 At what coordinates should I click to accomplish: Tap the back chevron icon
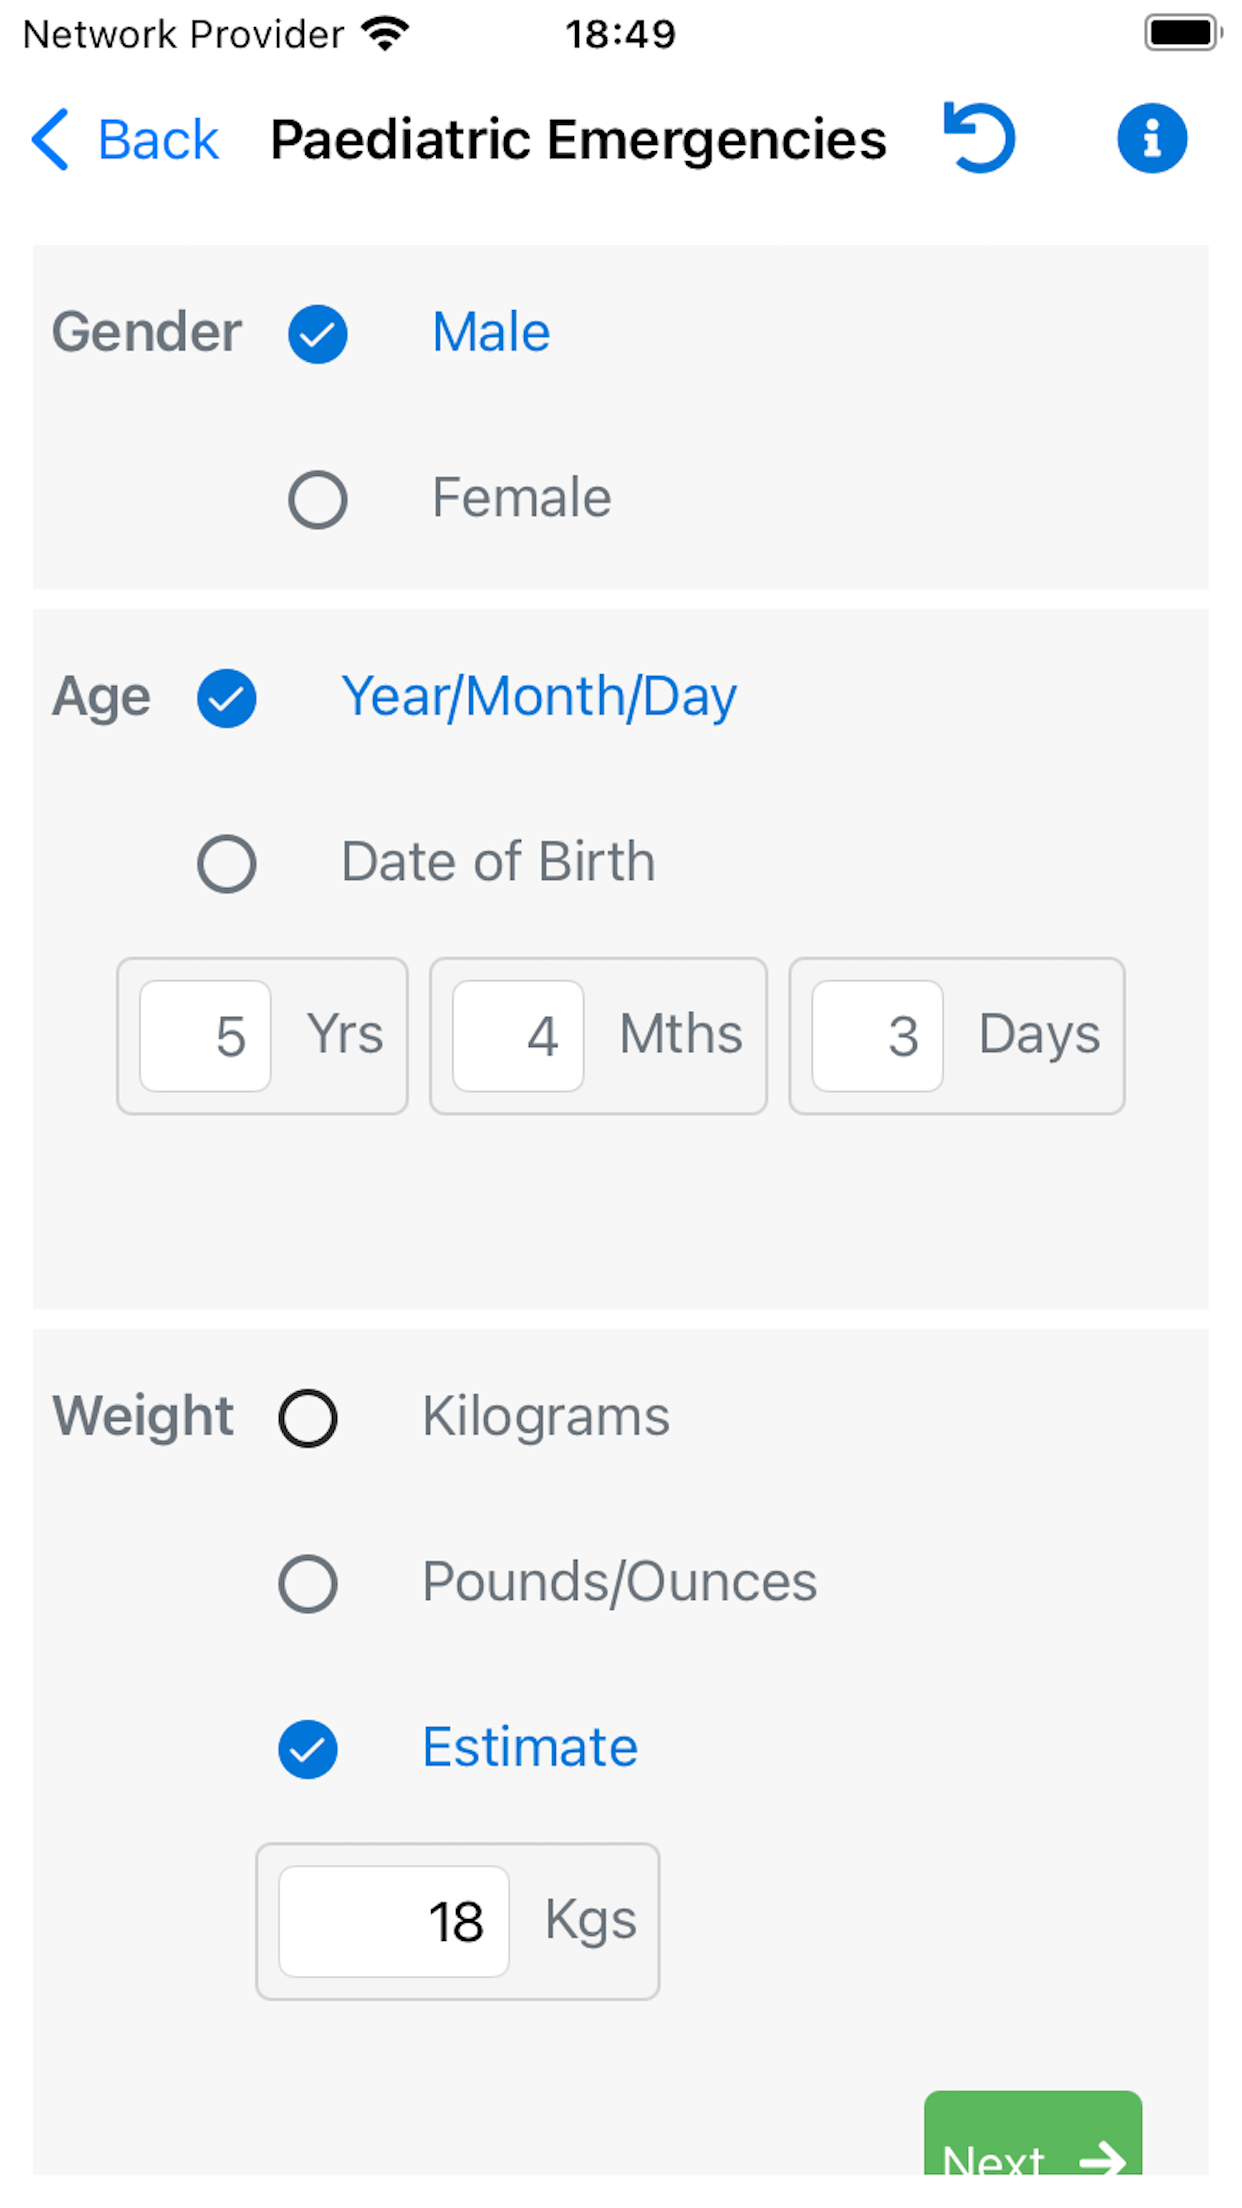50,139
